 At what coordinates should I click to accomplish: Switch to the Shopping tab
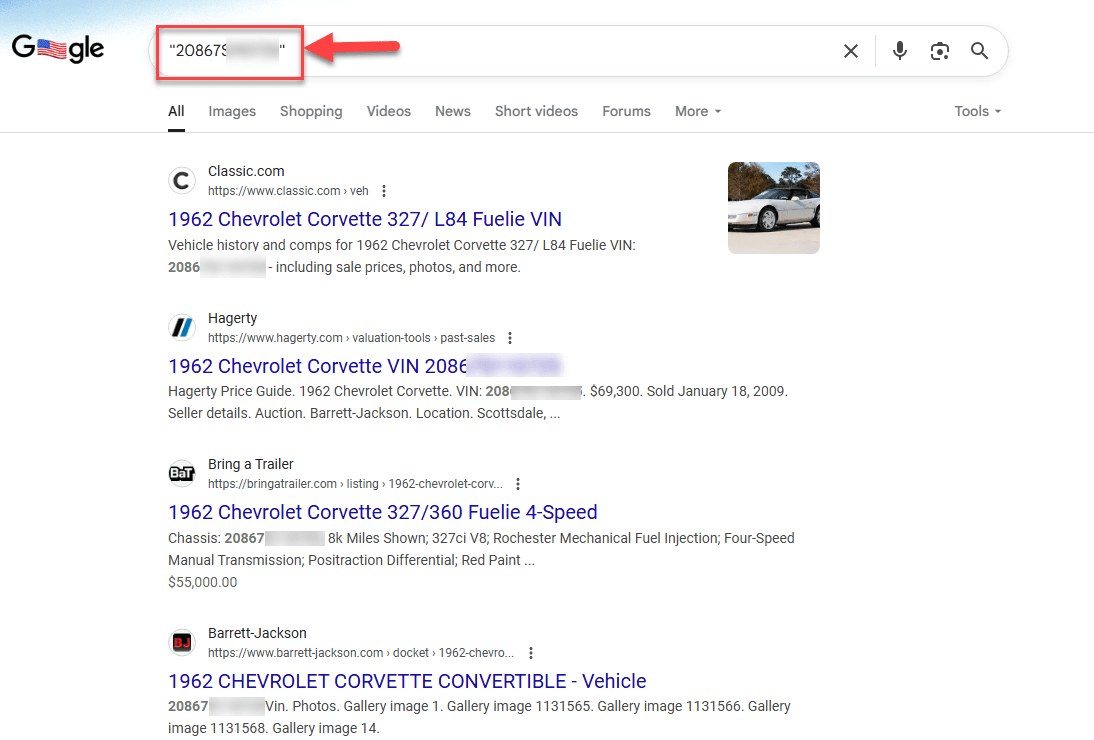coord(311,112)
